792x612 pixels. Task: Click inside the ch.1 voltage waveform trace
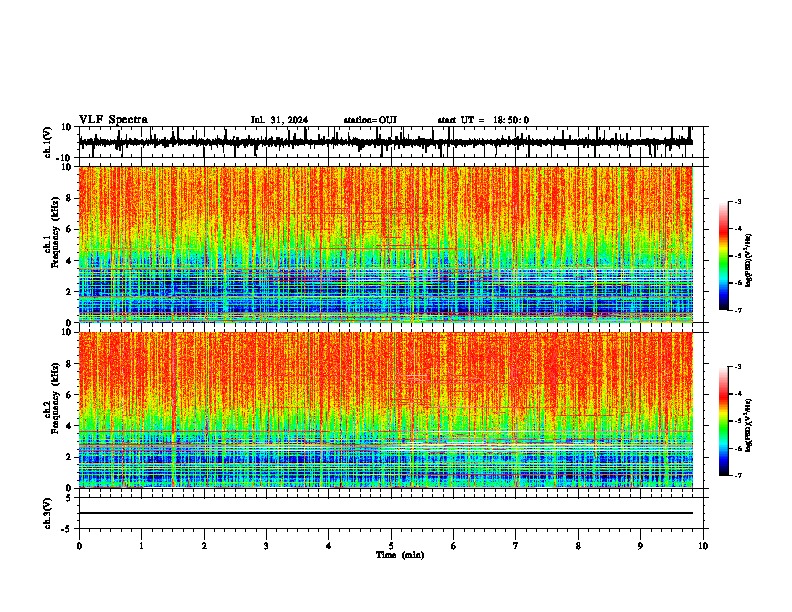pos(385,142)
